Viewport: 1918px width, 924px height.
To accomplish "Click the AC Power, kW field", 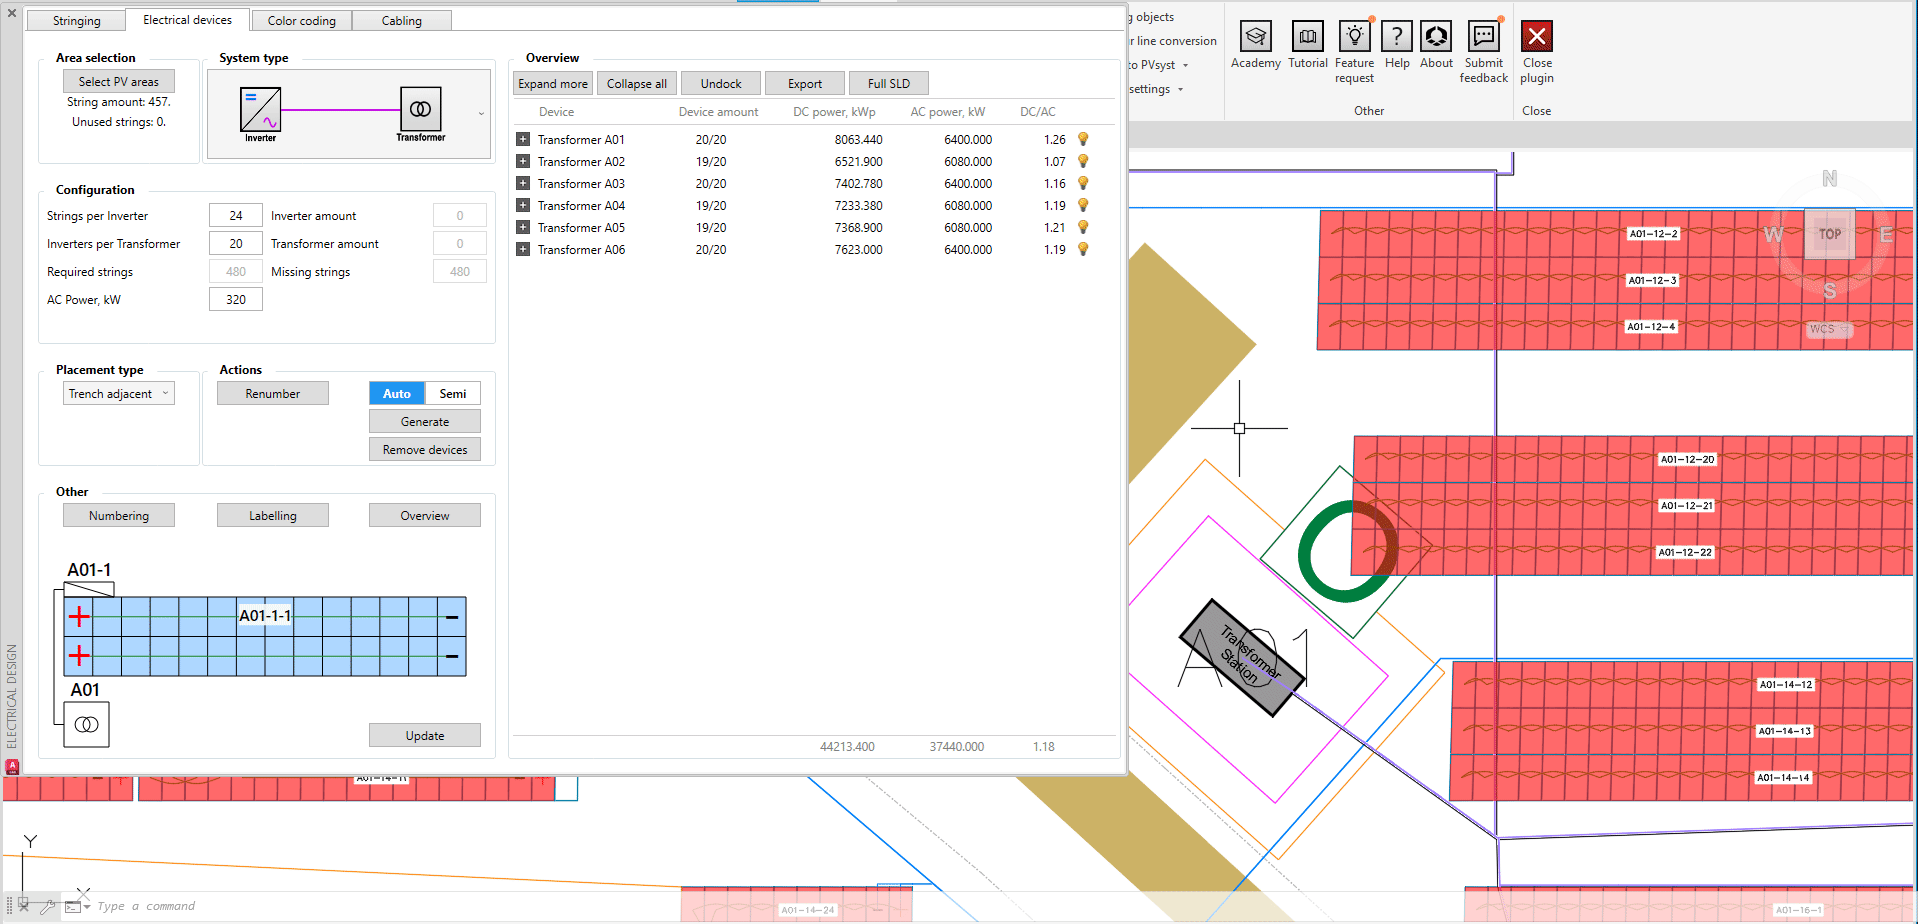I will [236, 299].
